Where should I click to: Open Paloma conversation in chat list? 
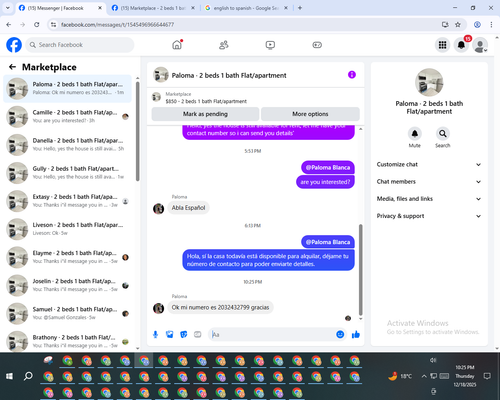[68, 89]
